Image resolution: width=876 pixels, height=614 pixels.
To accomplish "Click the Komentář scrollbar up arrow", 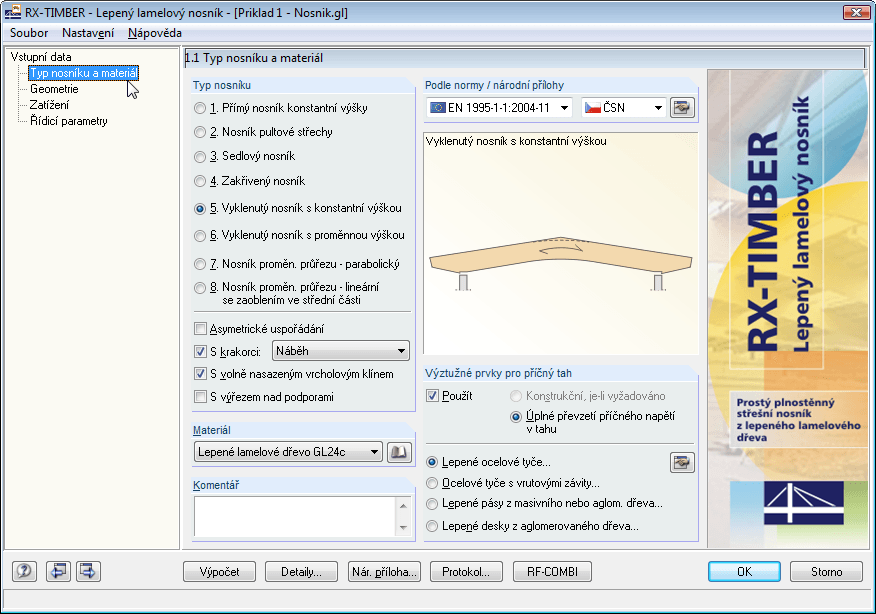I will [403, 506].
